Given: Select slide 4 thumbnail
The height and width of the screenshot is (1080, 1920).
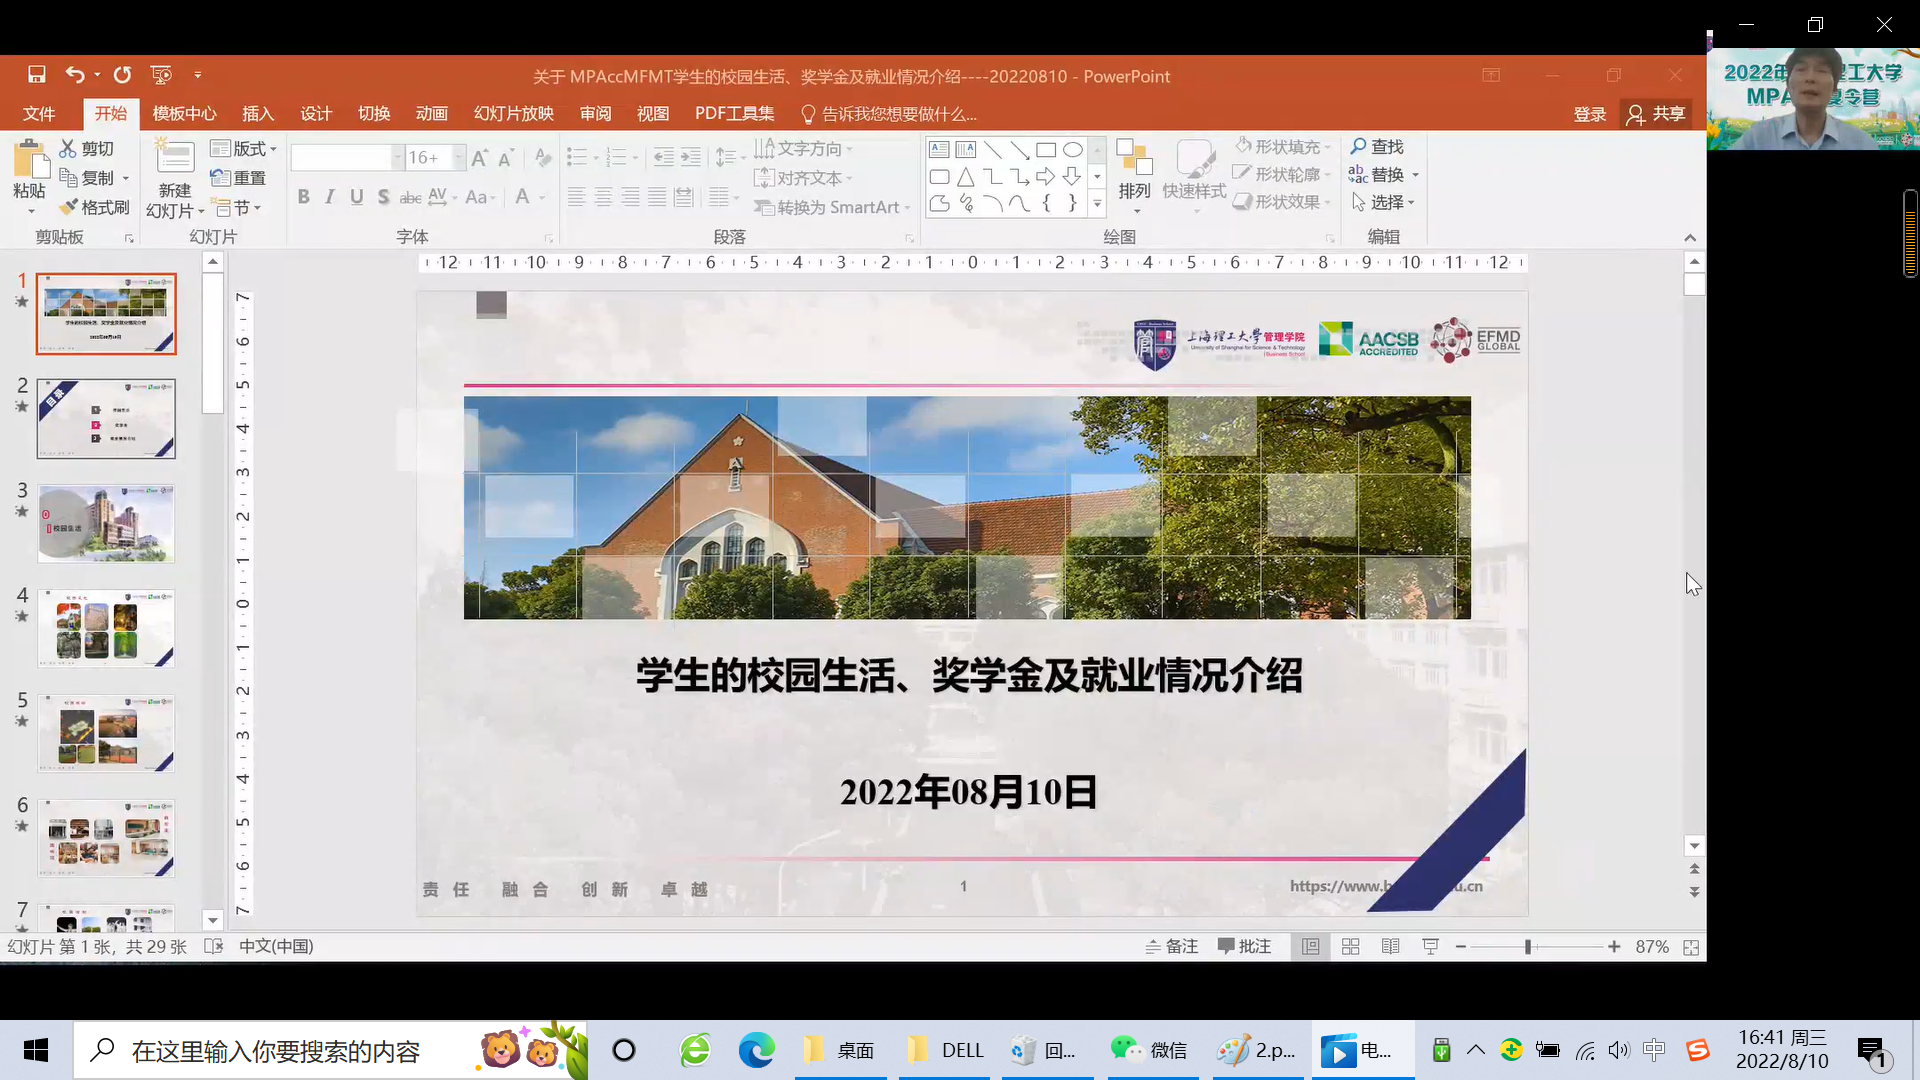Looking at the screenshot, I should point(106,628).
